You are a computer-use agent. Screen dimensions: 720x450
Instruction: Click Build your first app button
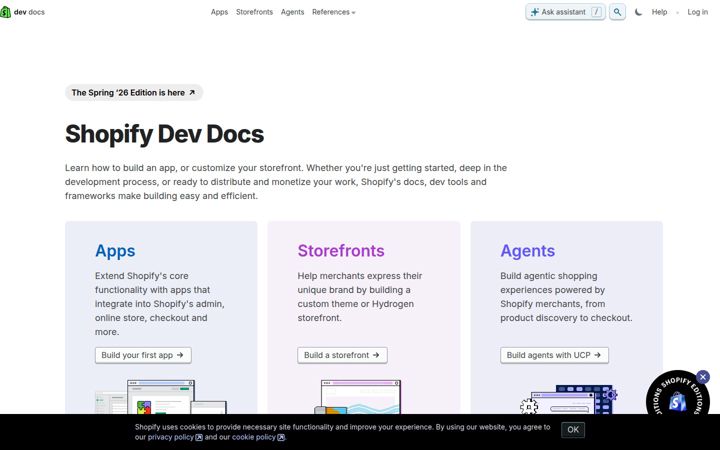(143, 355)
